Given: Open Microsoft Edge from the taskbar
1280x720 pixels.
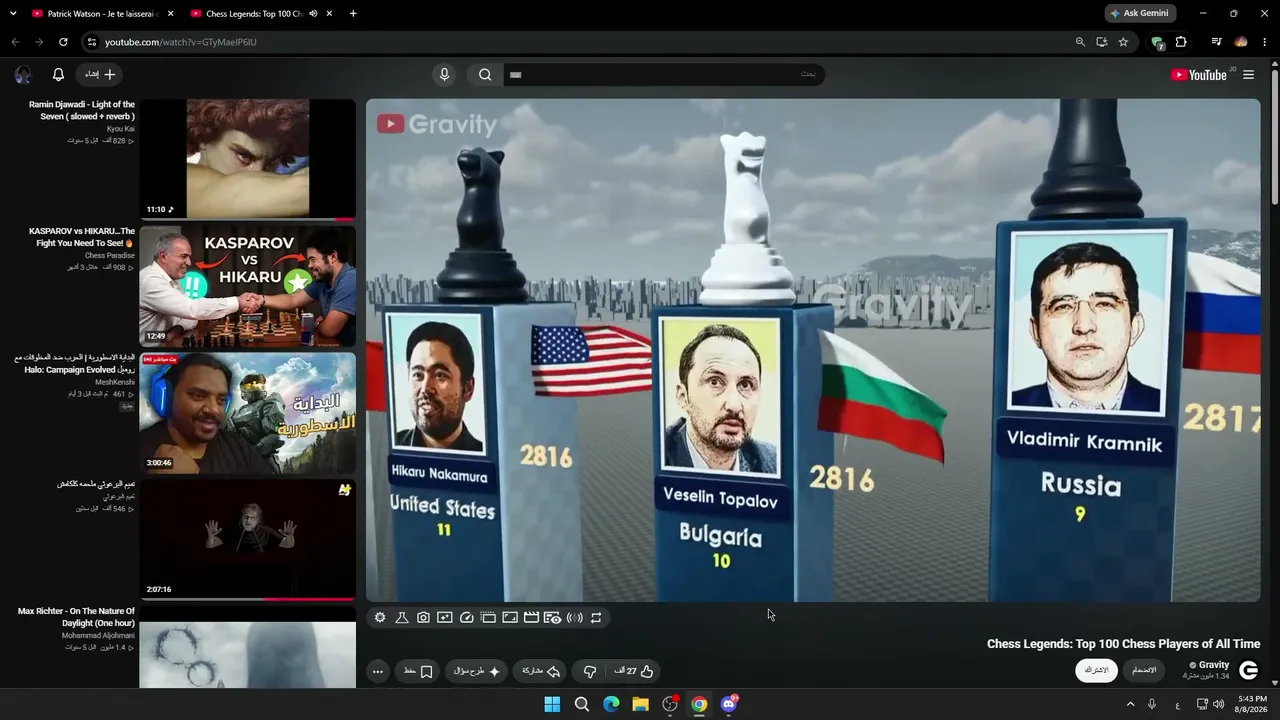Looking at the screenshot, I should click(611, 704).
